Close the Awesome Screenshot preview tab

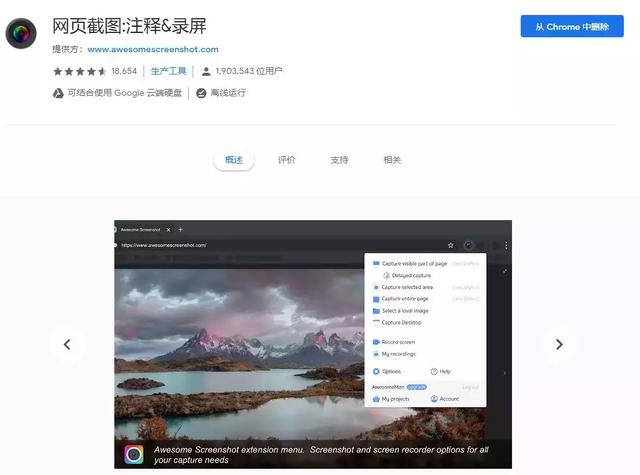[168, 230]
